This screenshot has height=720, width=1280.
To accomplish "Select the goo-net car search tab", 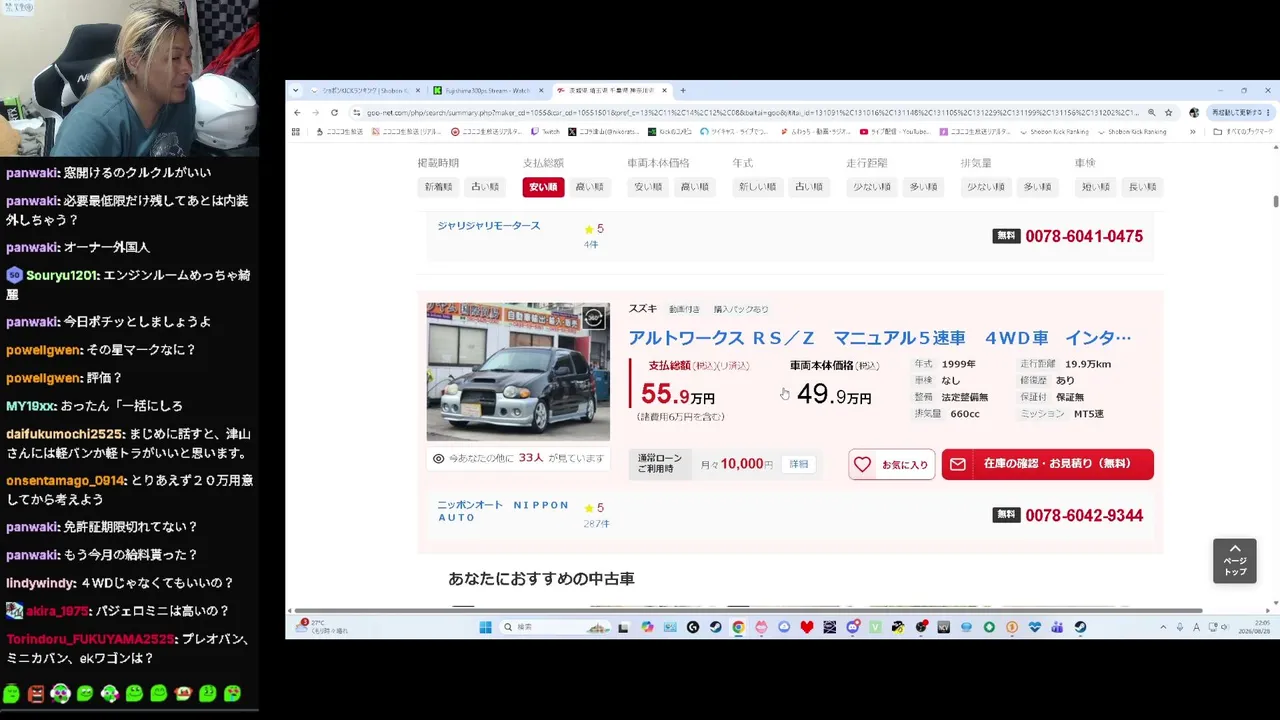I will [x=611, y=90].
